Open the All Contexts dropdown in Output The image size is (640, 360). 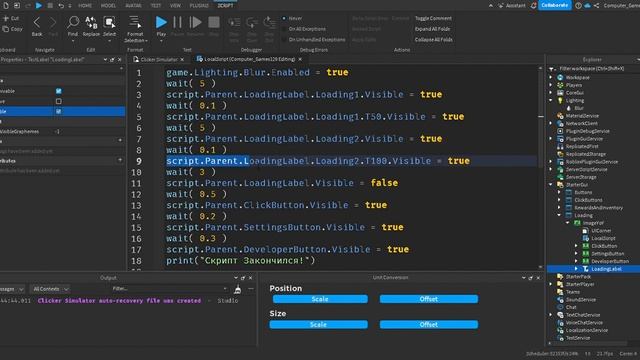coord(50,289)
